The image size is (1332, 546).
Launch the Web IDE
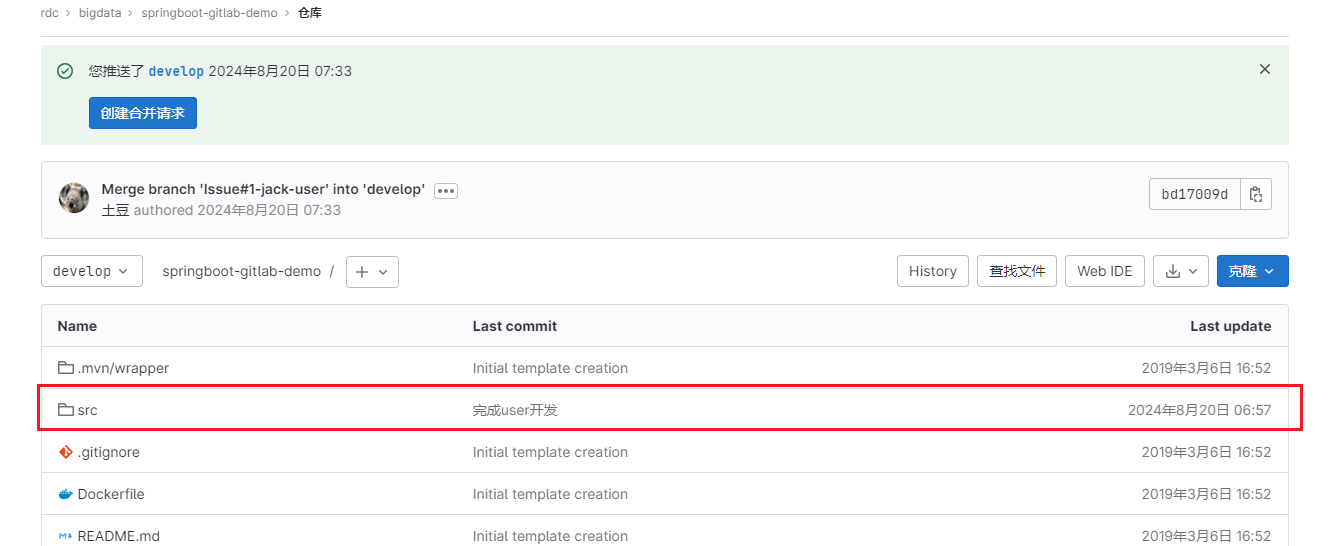pyautogui.click(x=1104, y=271)
